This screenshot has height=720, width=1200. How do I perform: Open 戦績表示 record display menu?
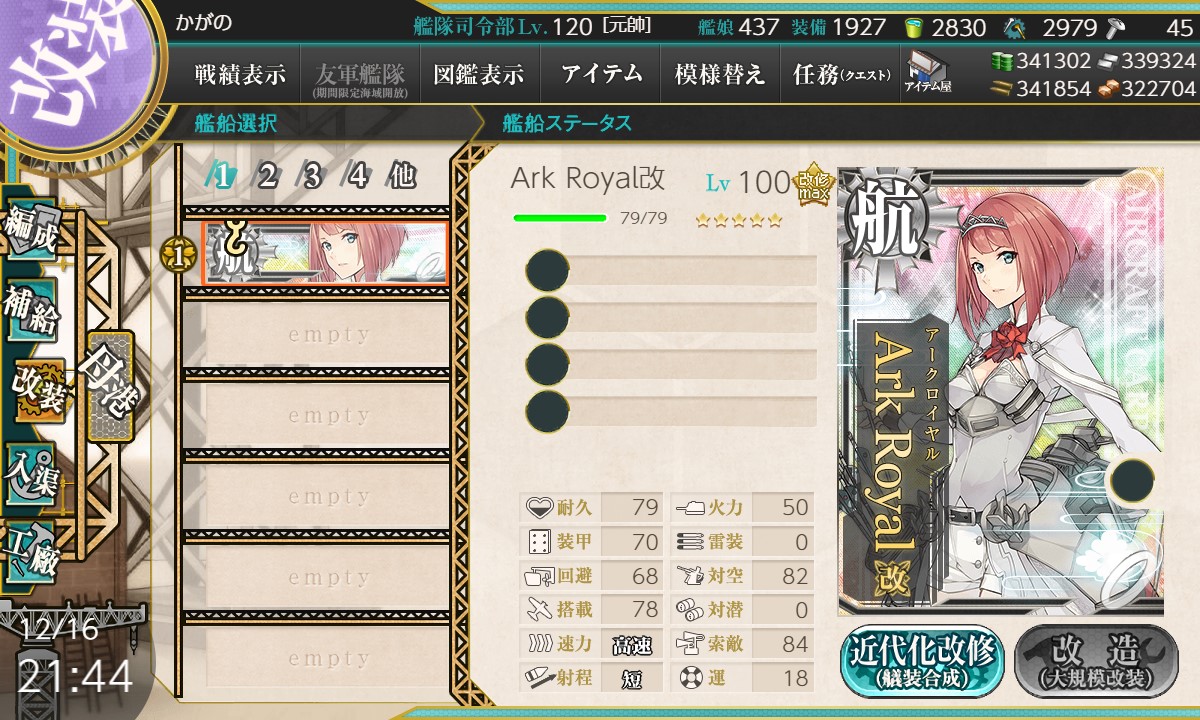[240, 74]
